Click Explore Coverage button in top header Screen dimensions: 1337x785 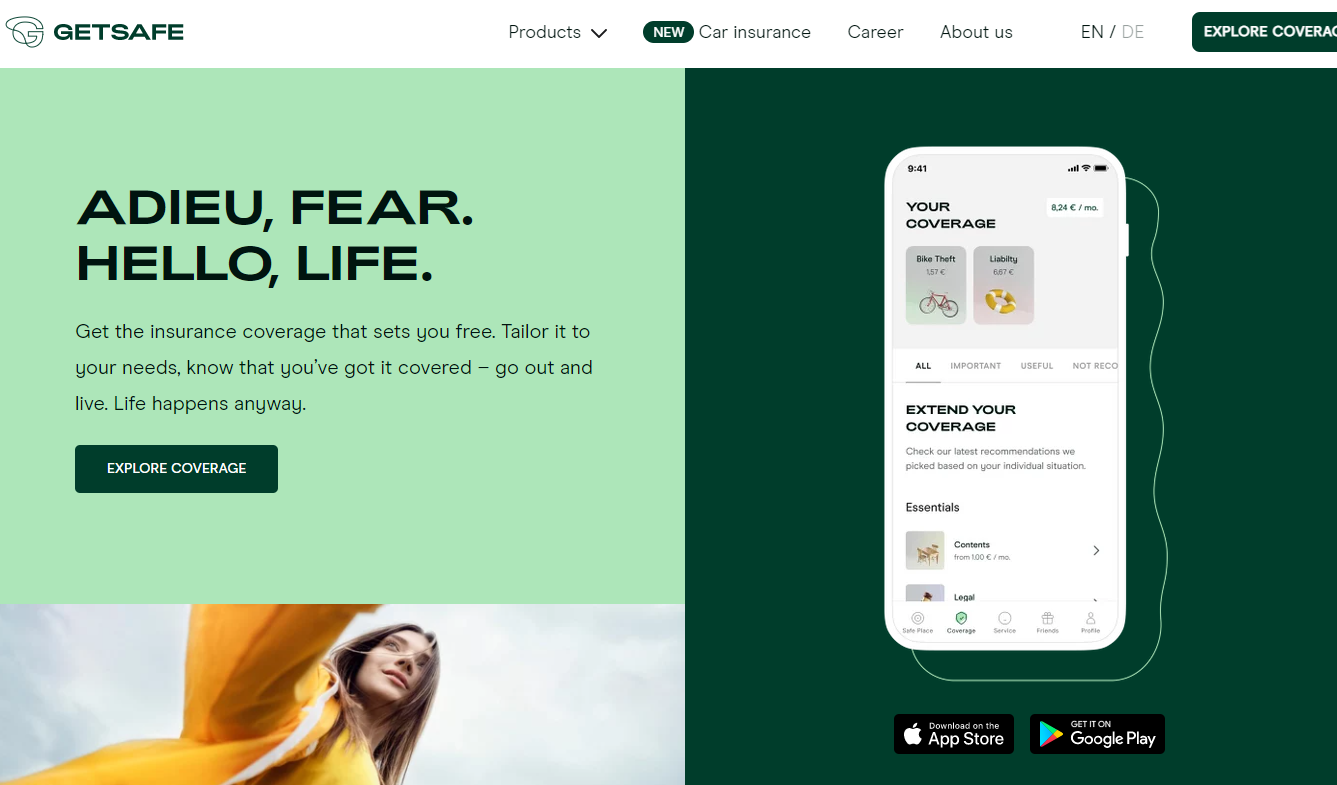[1264, 32]
